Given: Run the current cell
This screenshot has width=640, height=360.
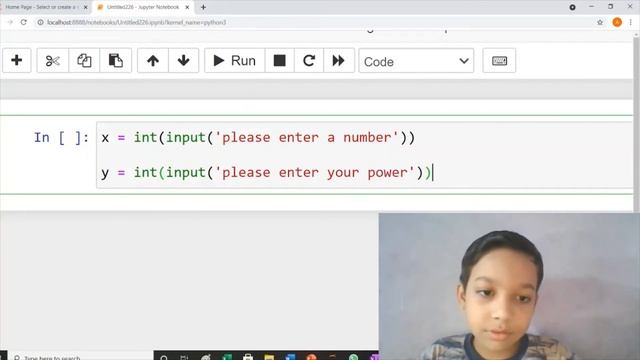Looking at the screenshot, I should [235, 60].
